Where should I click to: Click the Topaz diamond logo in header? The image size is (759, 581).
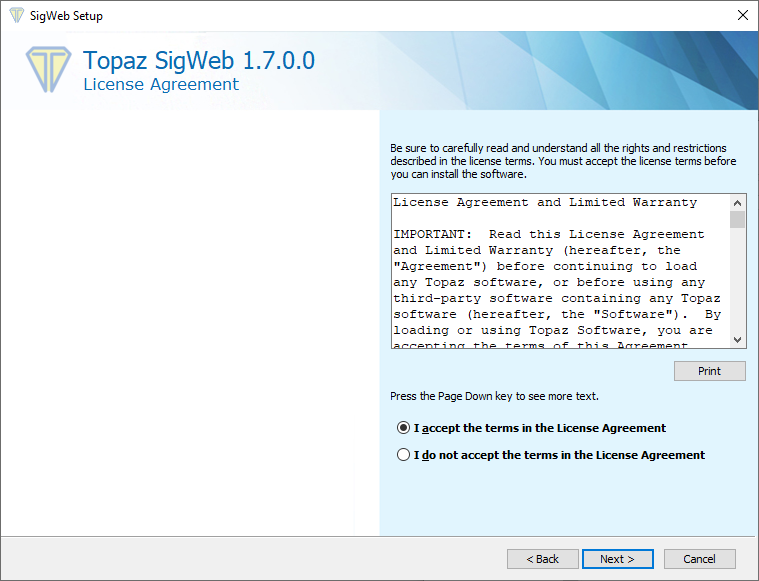48,69
